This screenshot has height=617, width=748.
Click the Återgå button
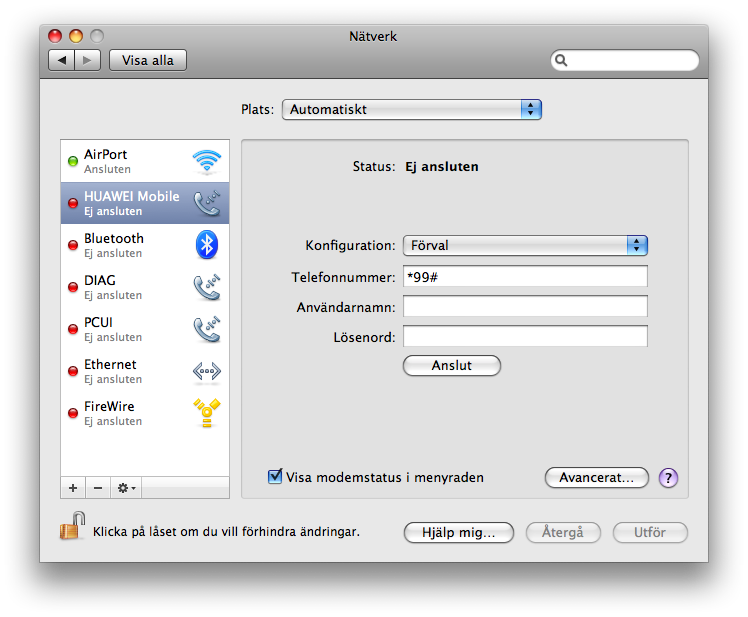pyautogui.click(x=563, y=533)
